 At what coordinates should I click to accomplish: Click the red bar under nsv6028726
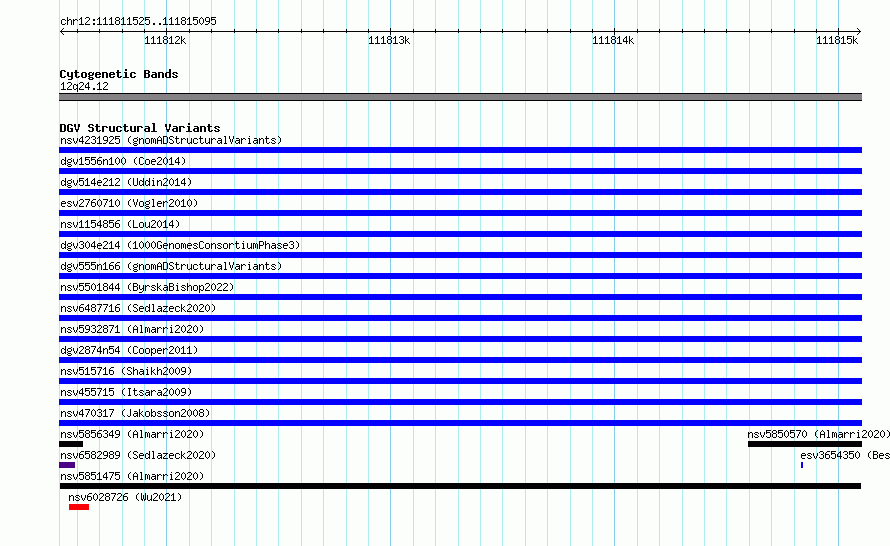tap(79, 507)
